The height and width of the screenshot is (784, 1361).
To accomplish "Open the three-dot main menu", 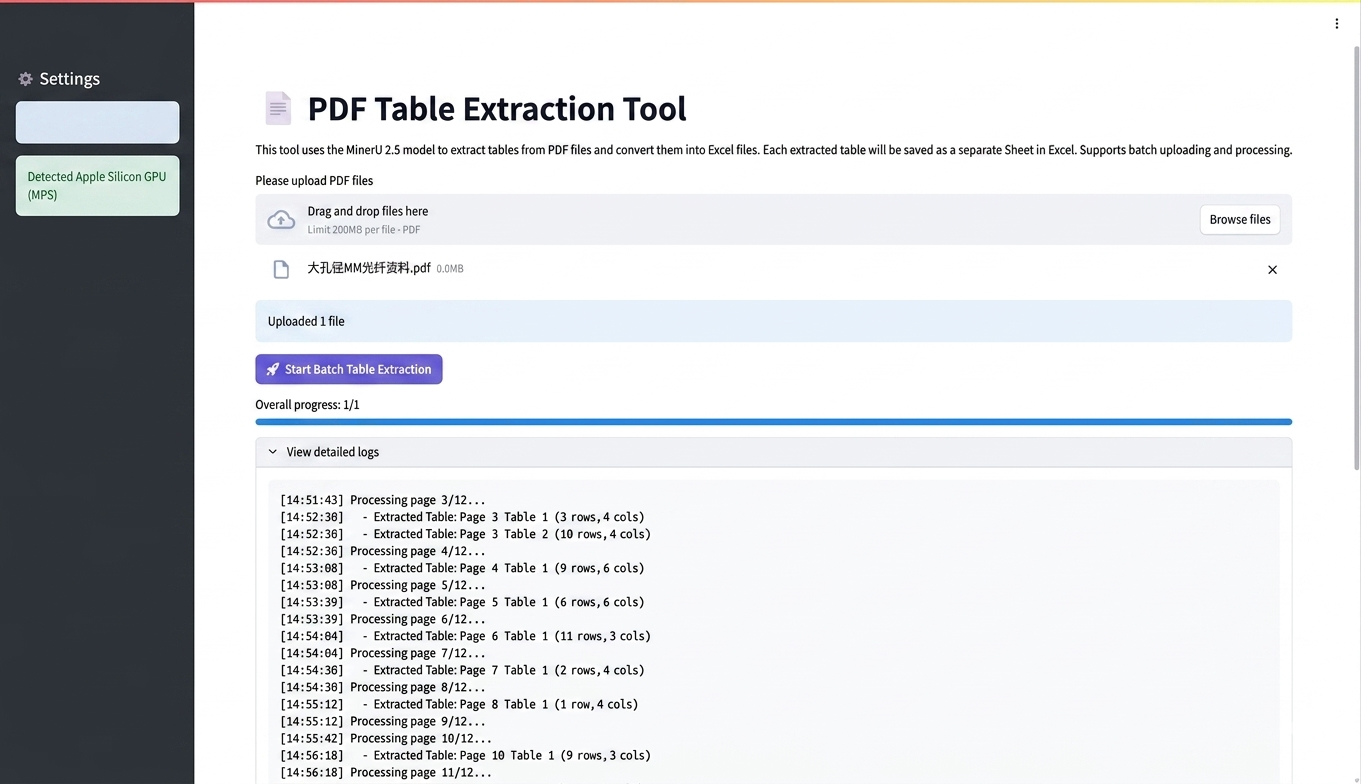I will [1336, 24].
